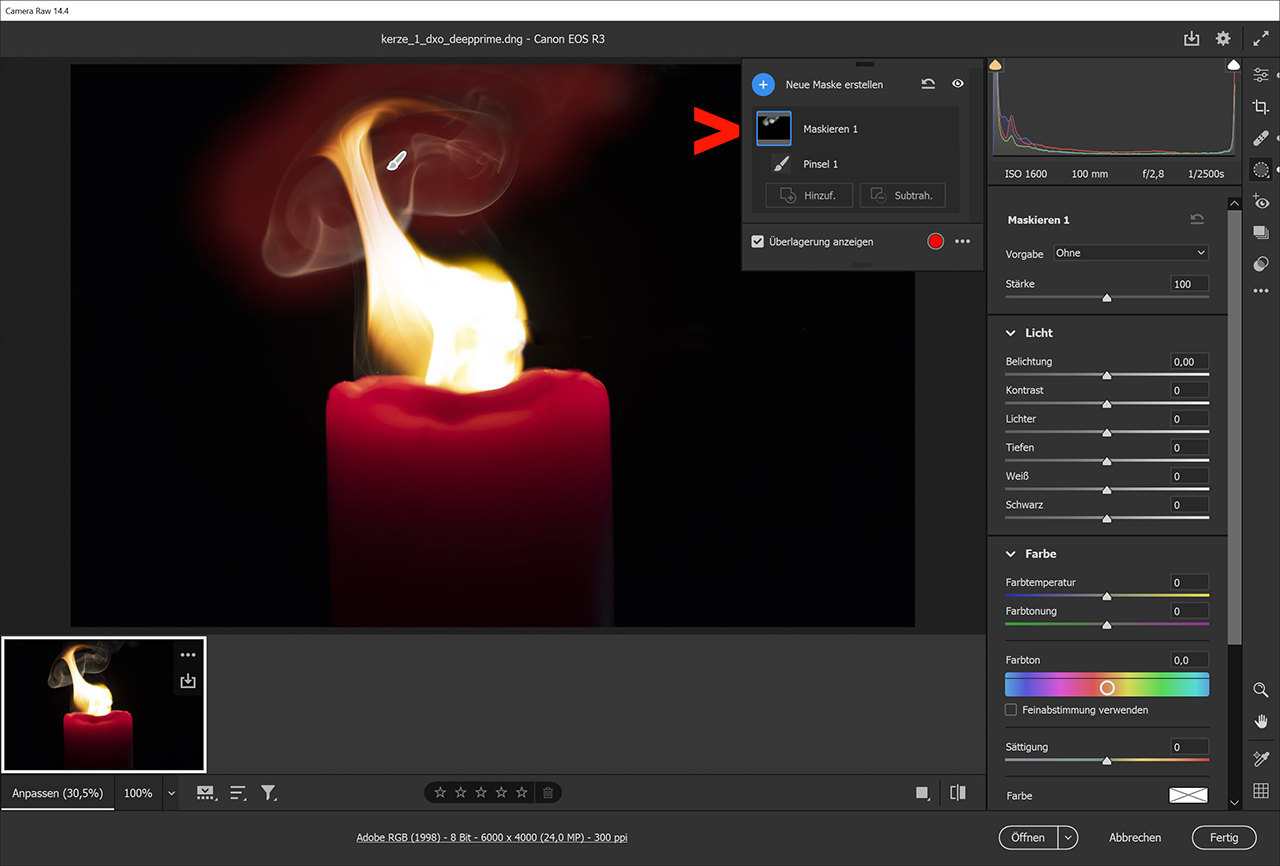Click Abbrechen to cancel

[1135, 838]
